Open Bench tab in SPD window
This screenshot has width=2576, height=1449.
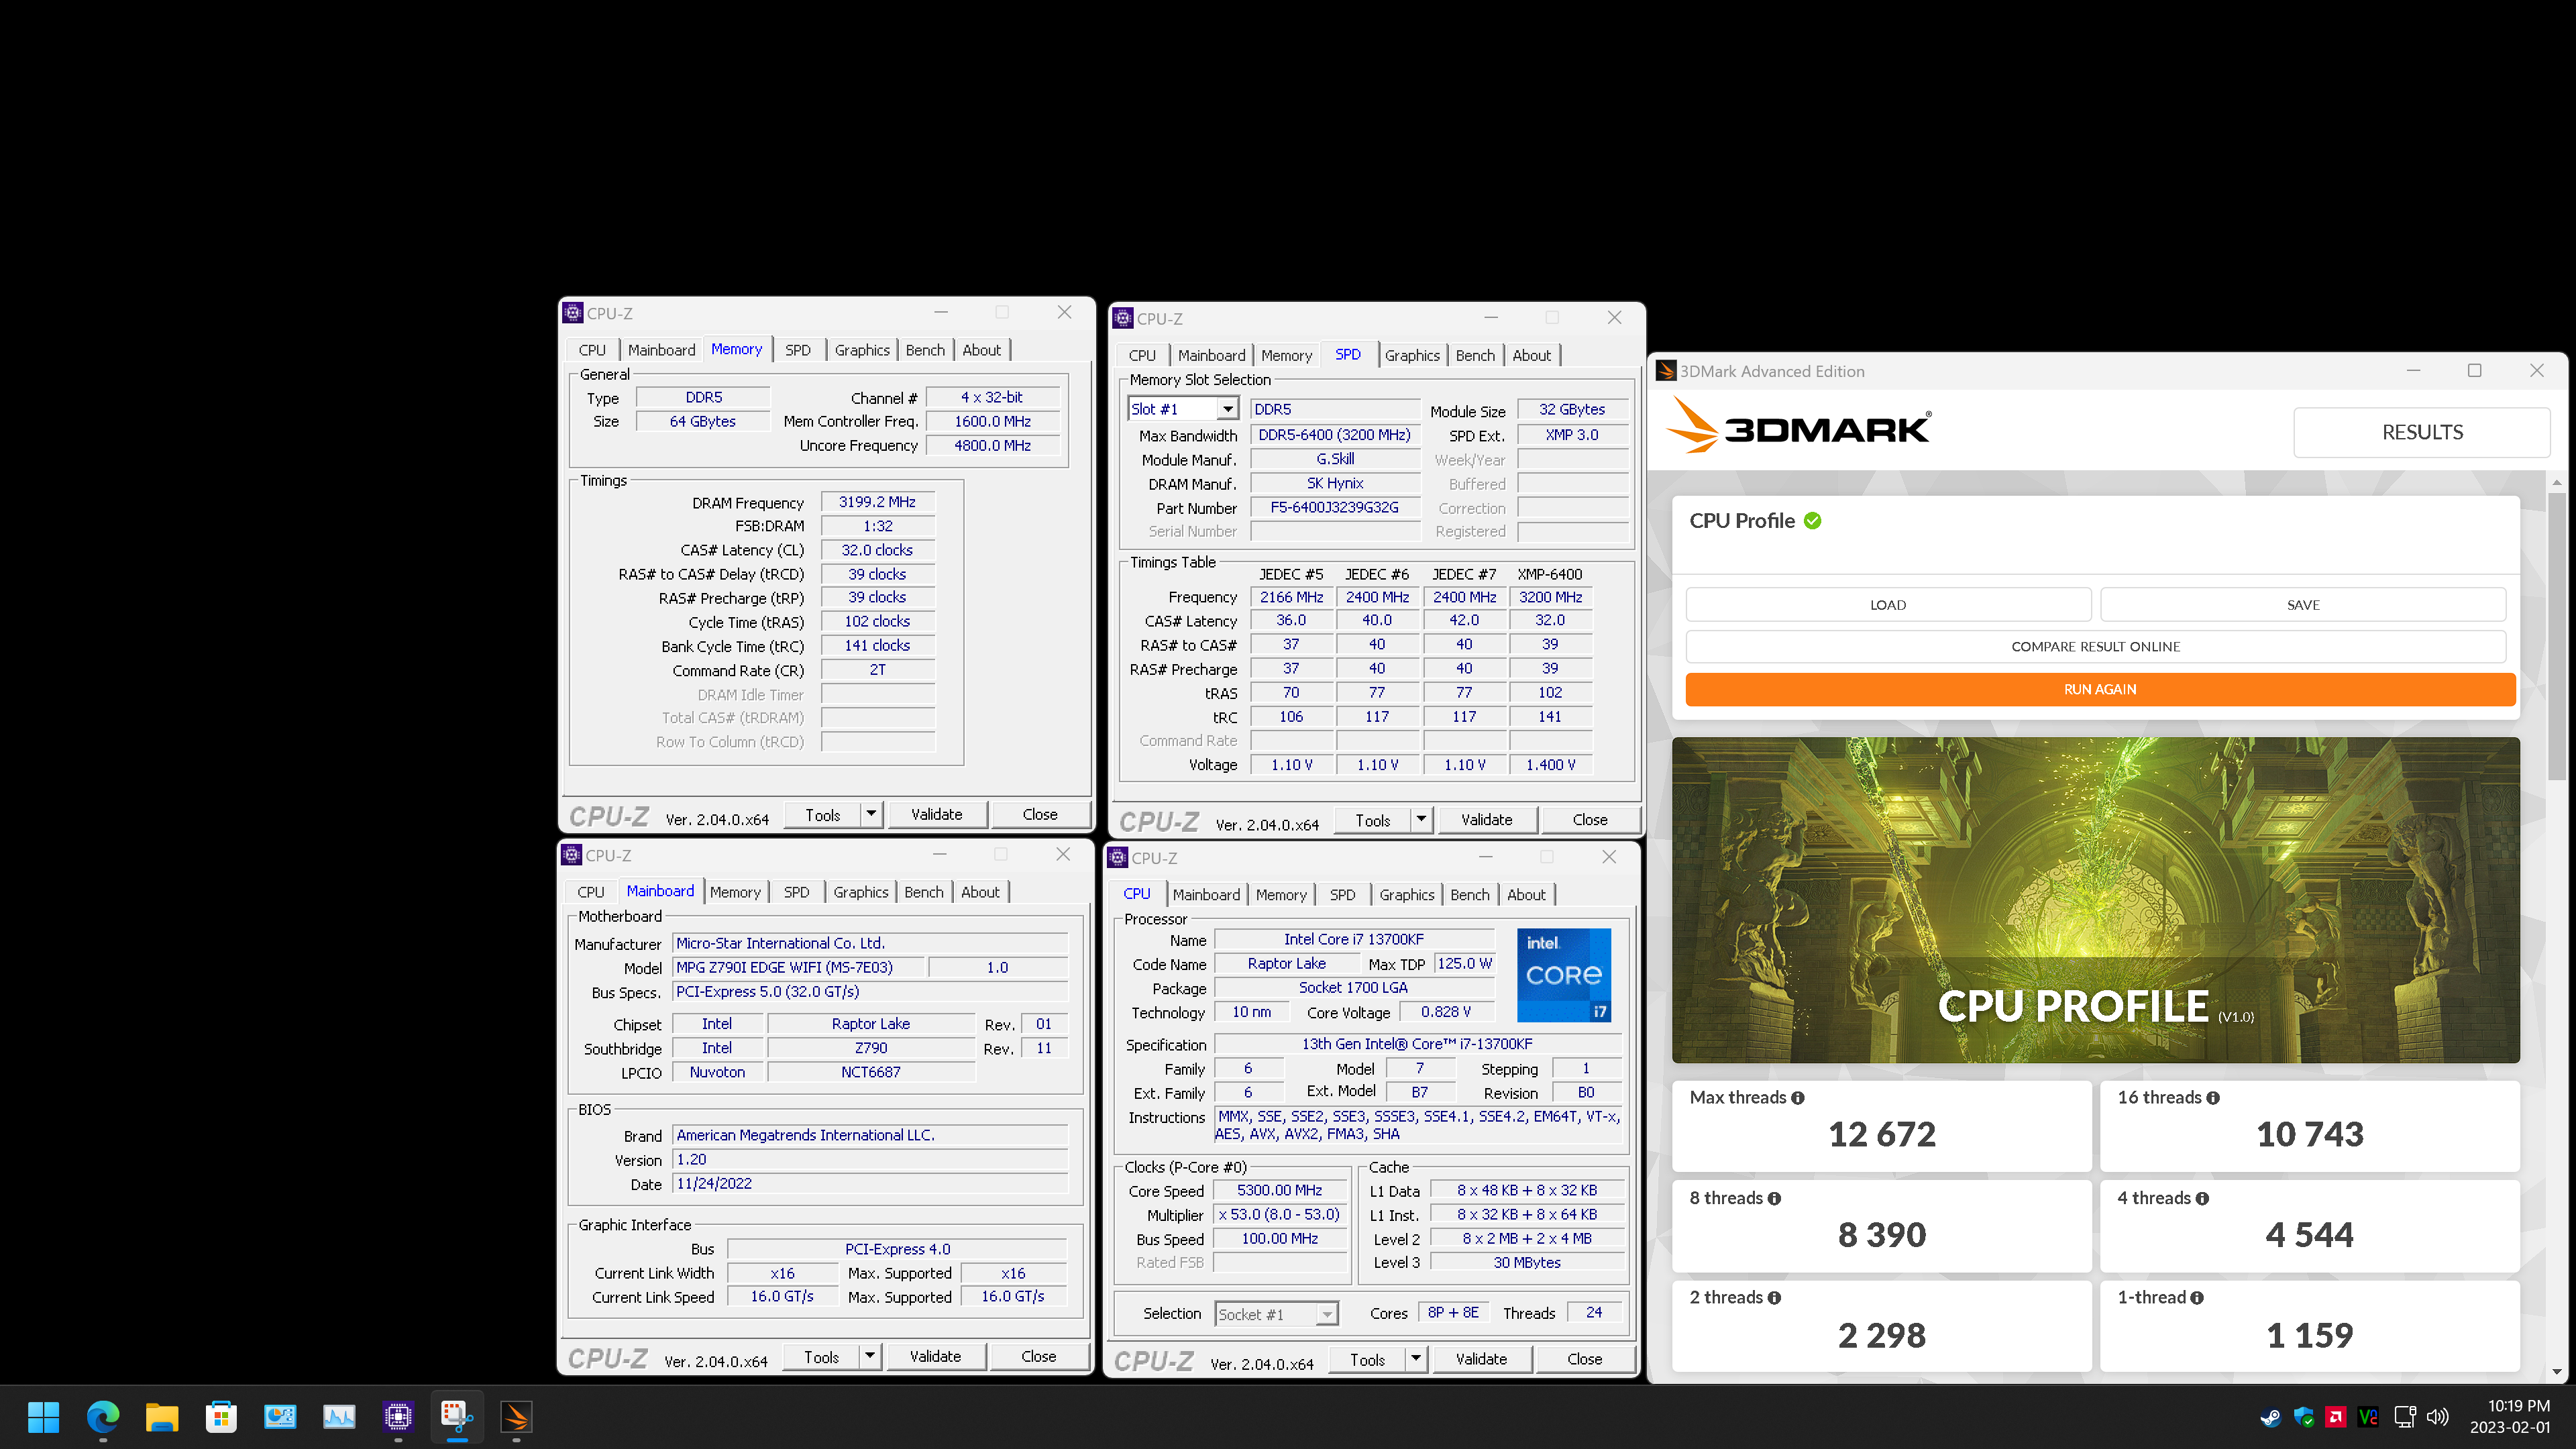[1475, 355]
